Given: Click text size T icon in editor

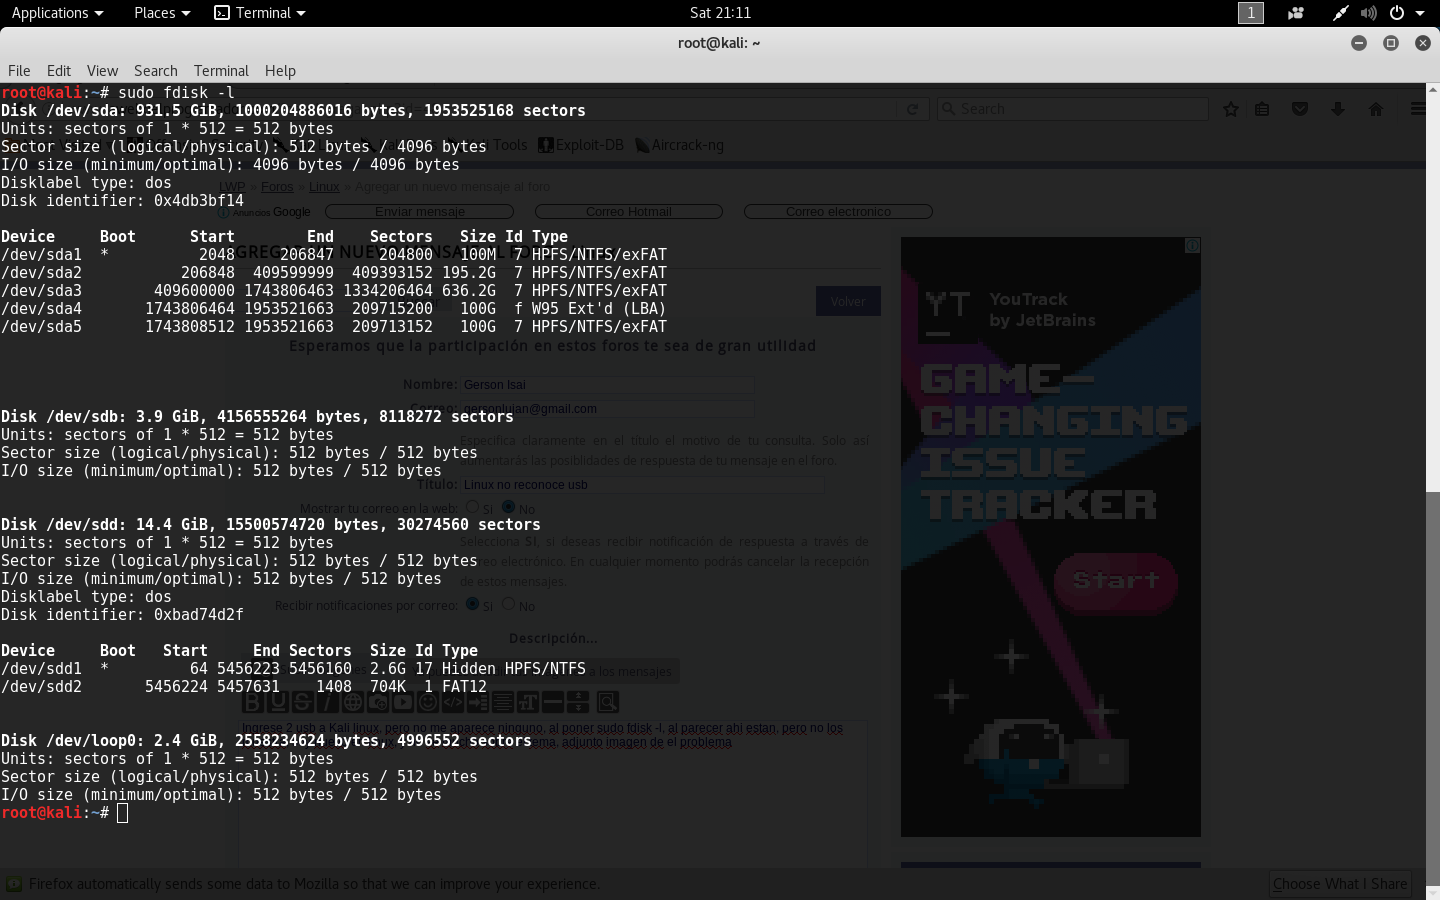Looking at the screenshot, I should coord(528,702).
